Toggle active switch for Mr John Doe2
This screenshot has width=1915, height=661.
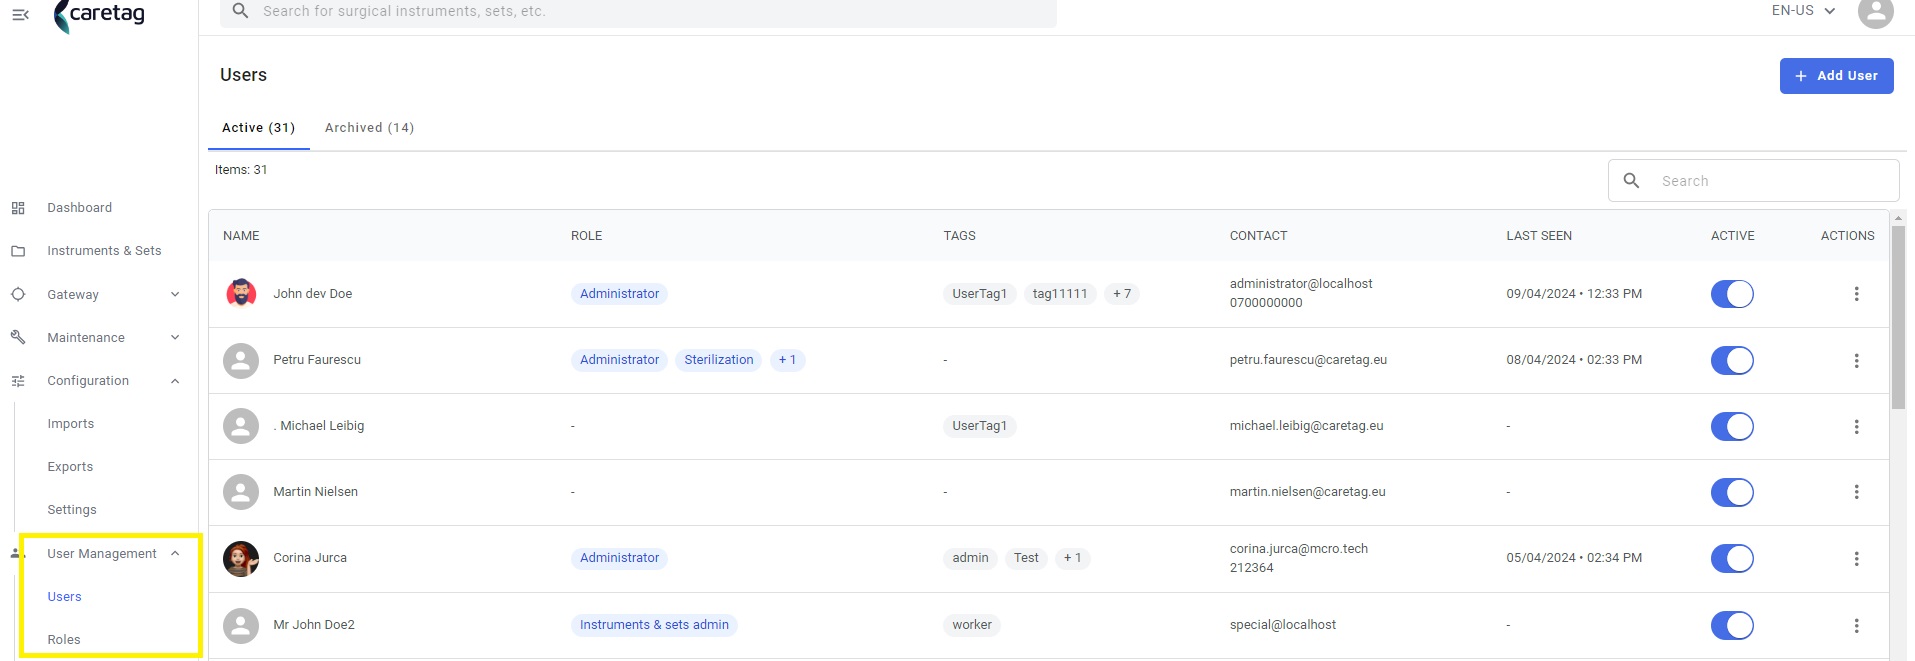point(1732,625)
